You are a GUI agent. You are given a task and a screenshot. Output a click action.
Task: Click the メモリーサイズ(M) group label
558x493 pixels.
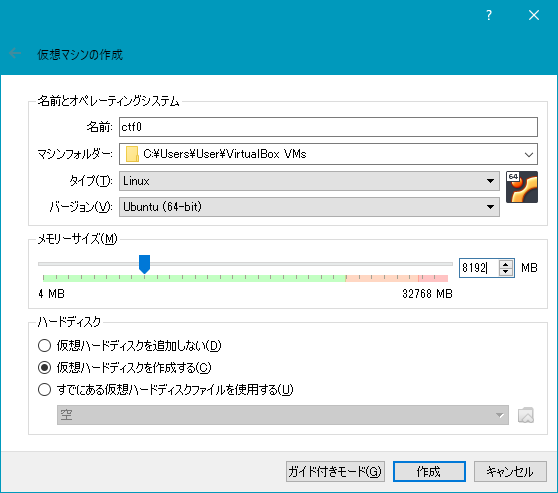pos(77,239)
